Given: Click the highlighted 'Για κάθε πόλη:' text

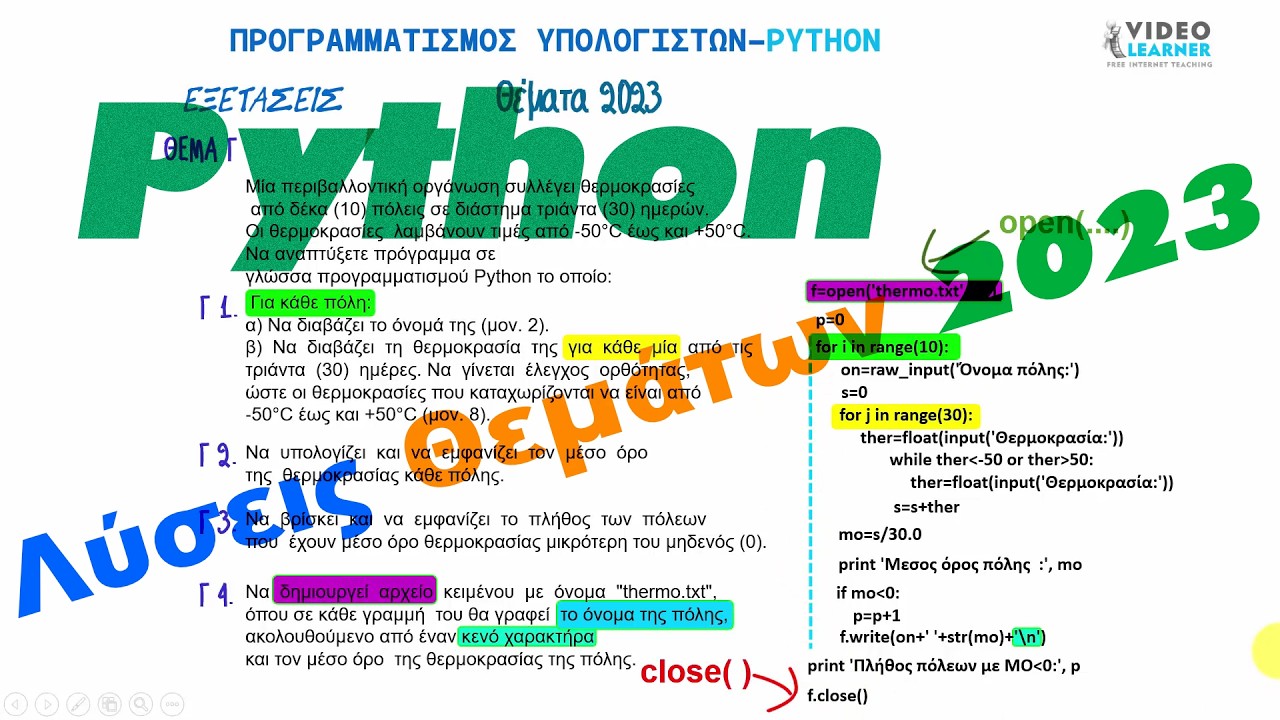Looking at the screenshot, I should pyautogui.click(x=311, y=303).
